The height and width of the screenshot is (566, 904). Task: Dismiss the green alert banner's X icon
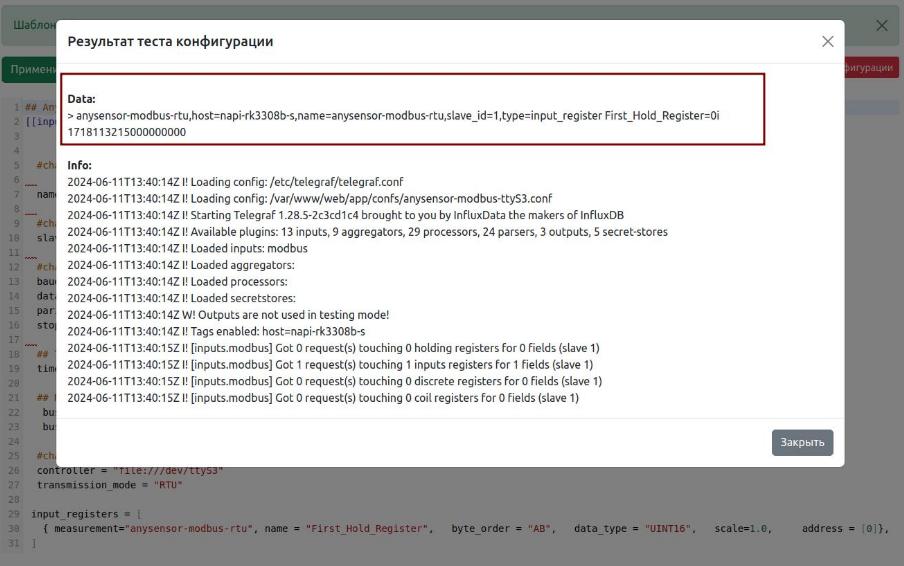(881, 26)
